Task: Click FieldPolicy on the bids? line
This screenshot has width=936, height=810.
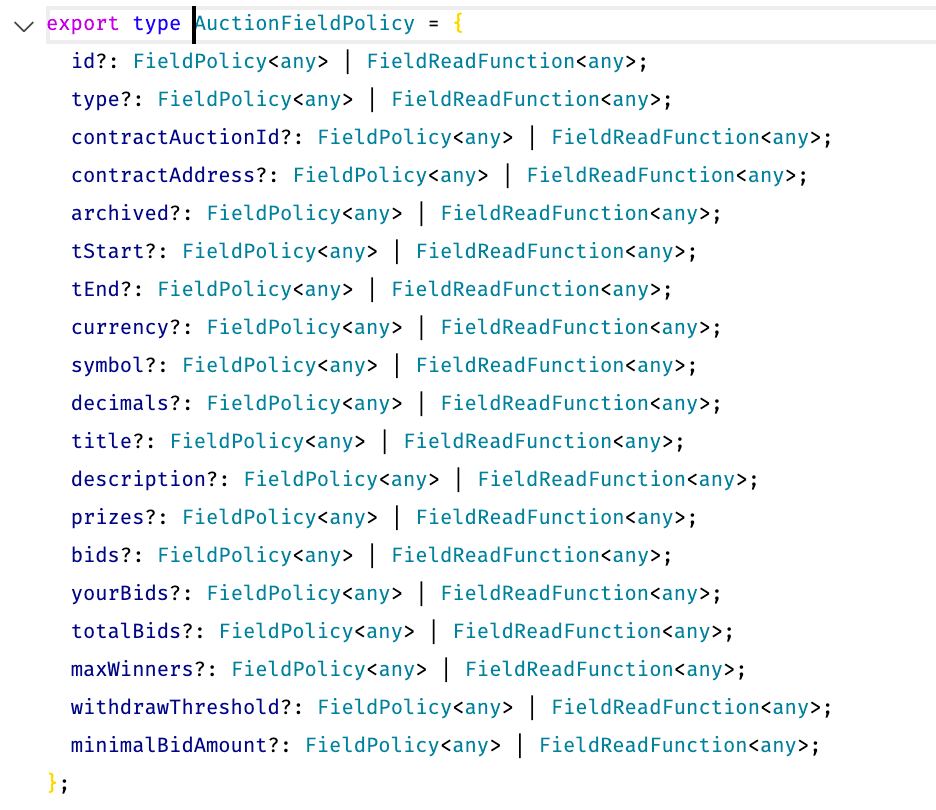Action: pyautogui.click(x=224, y=555)
